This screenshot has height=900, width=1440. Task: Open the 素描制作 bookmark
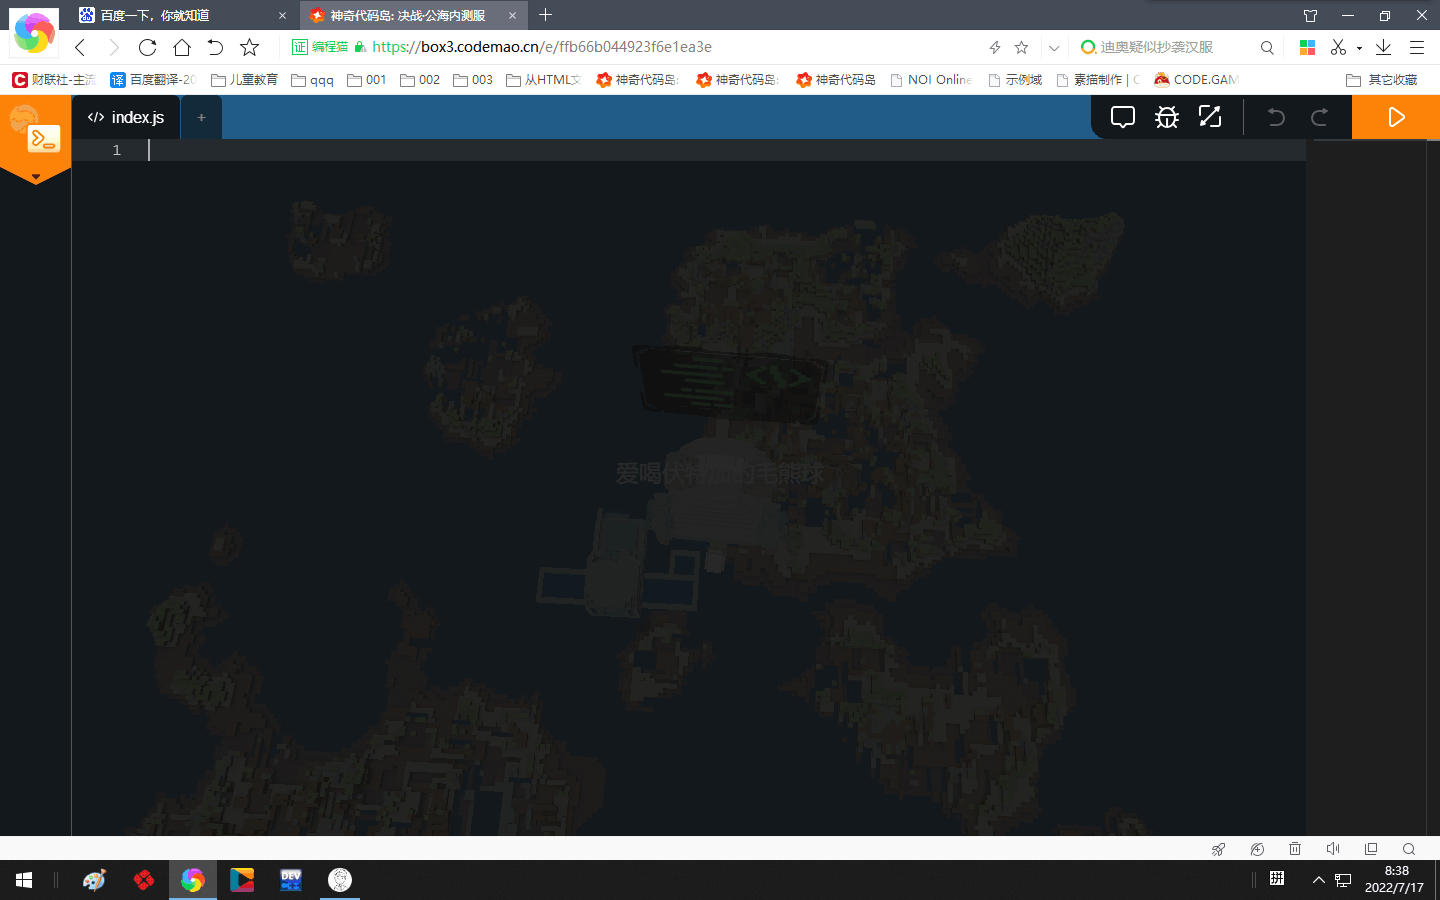point(1098,80)
